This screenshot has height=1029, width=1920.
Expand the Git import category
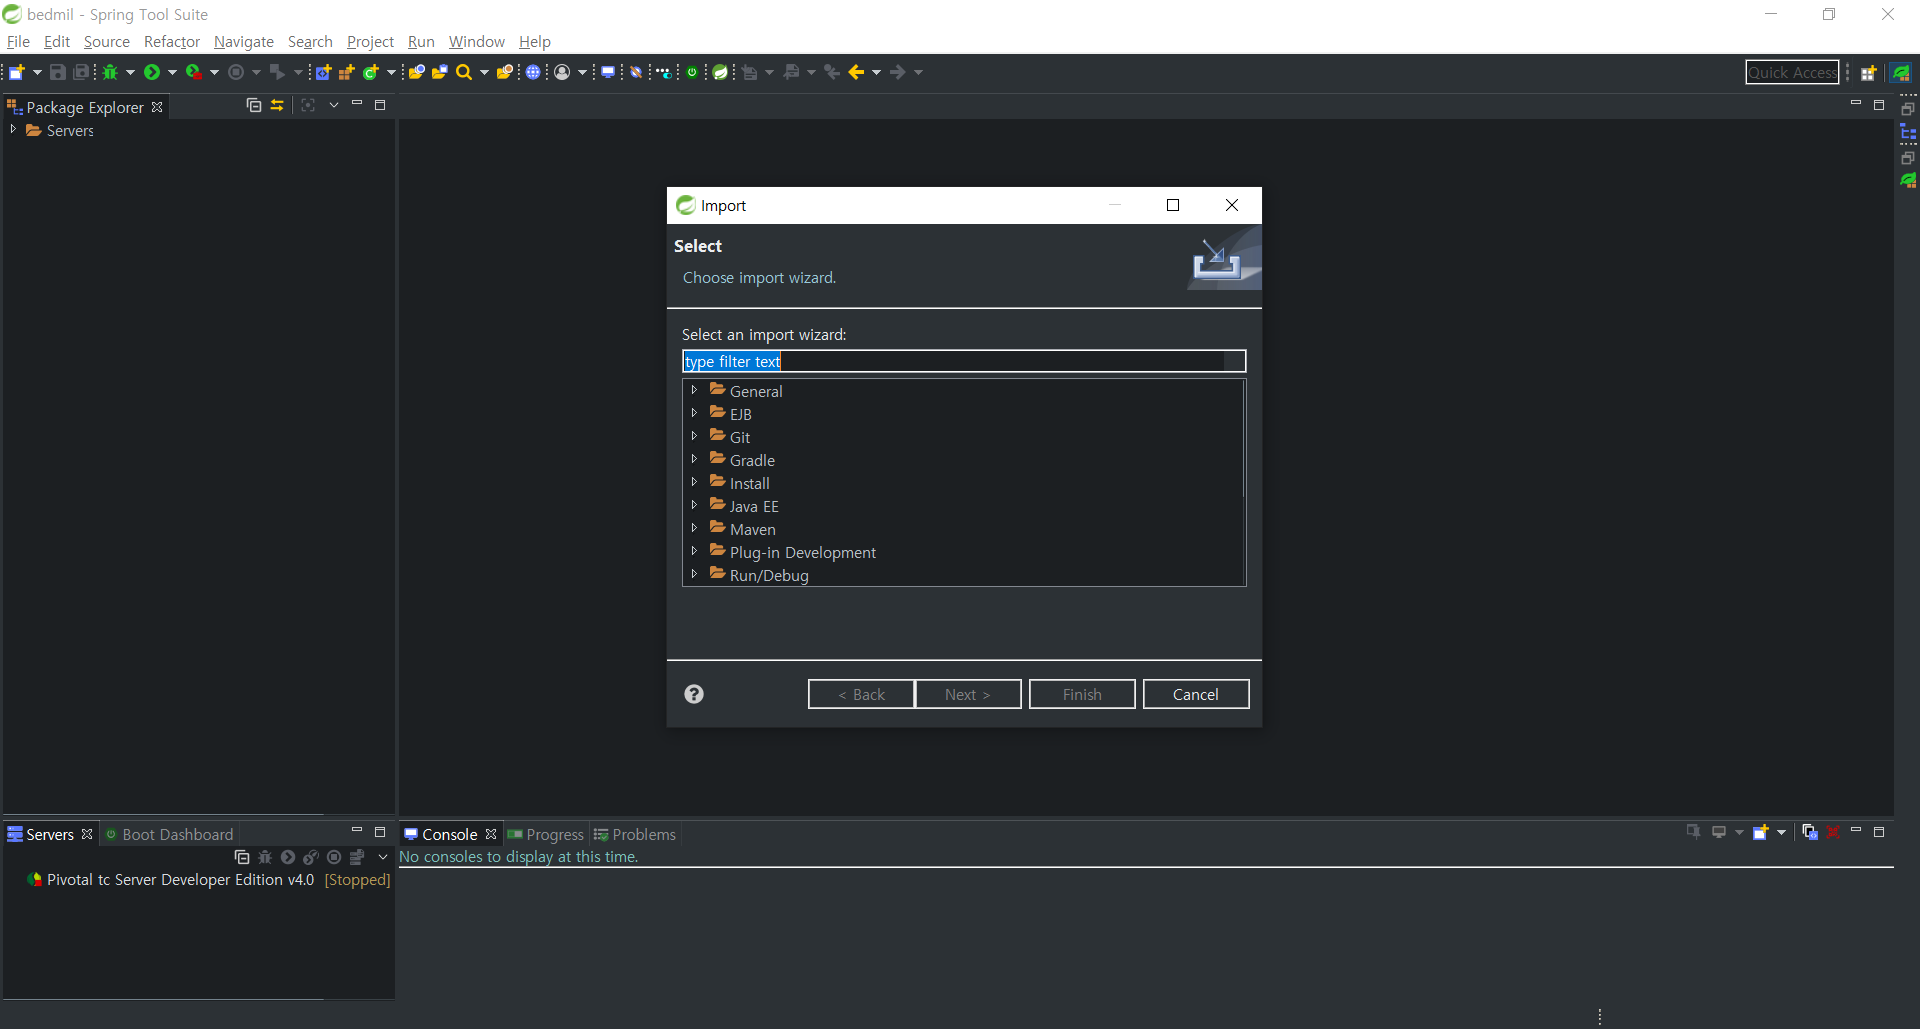pos(694,436)
